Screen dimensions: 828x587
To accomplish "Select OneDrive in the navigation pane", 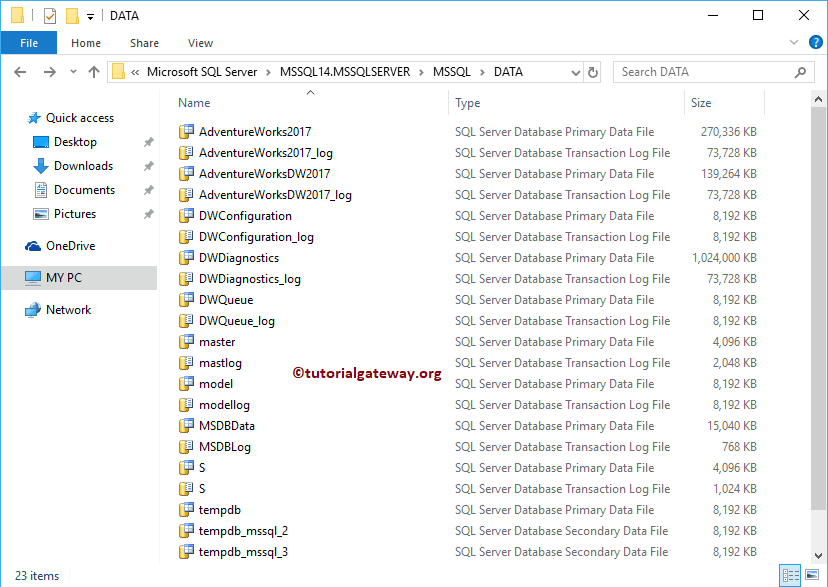I will coord(76,245).
